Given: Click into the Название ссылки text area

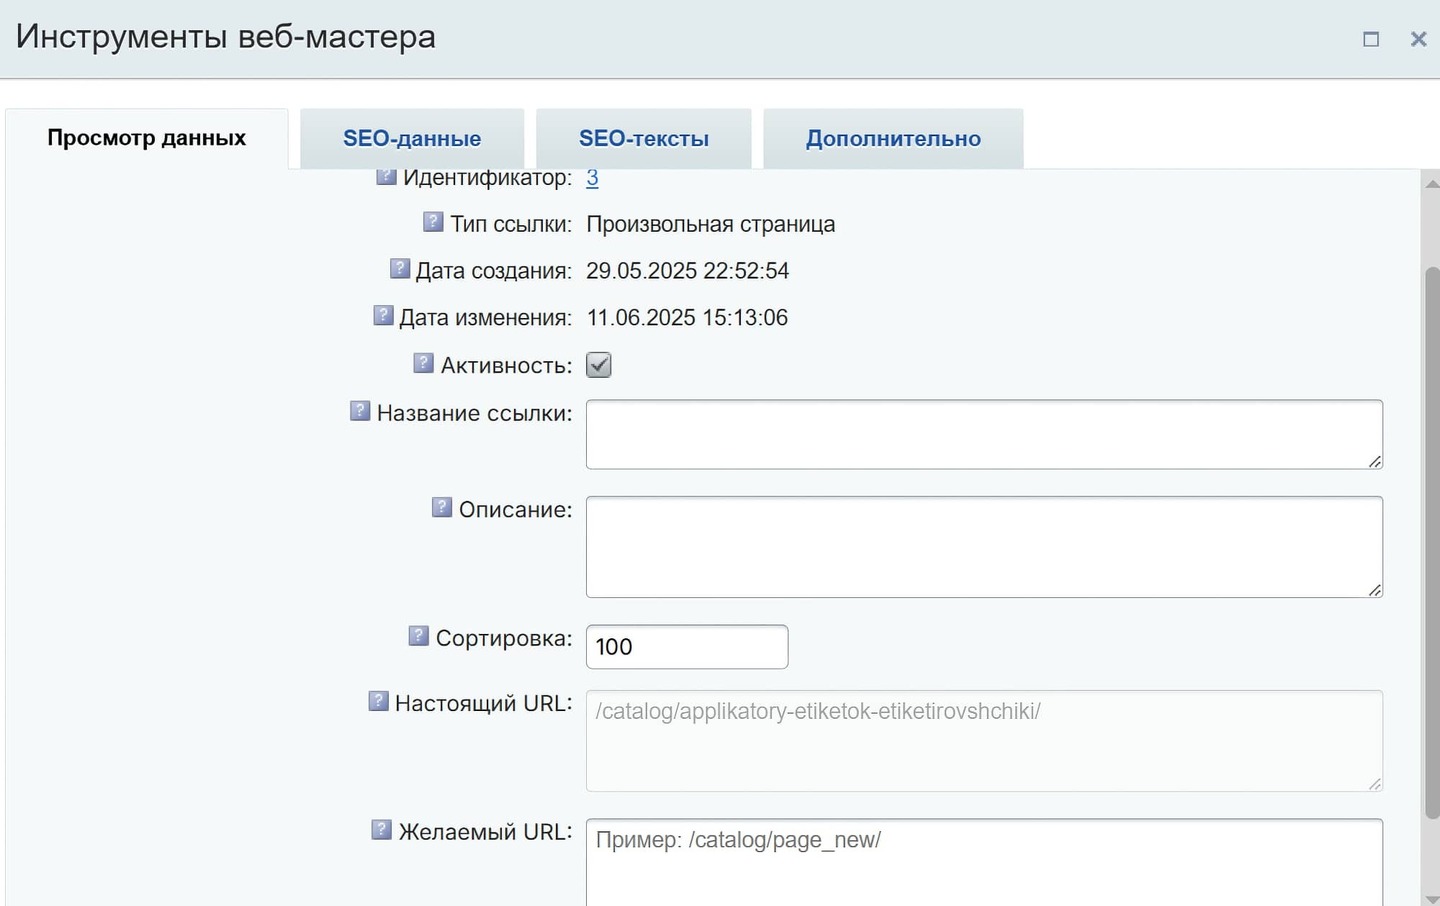Looking at the screenshot, I should click(x=984, y=435).
